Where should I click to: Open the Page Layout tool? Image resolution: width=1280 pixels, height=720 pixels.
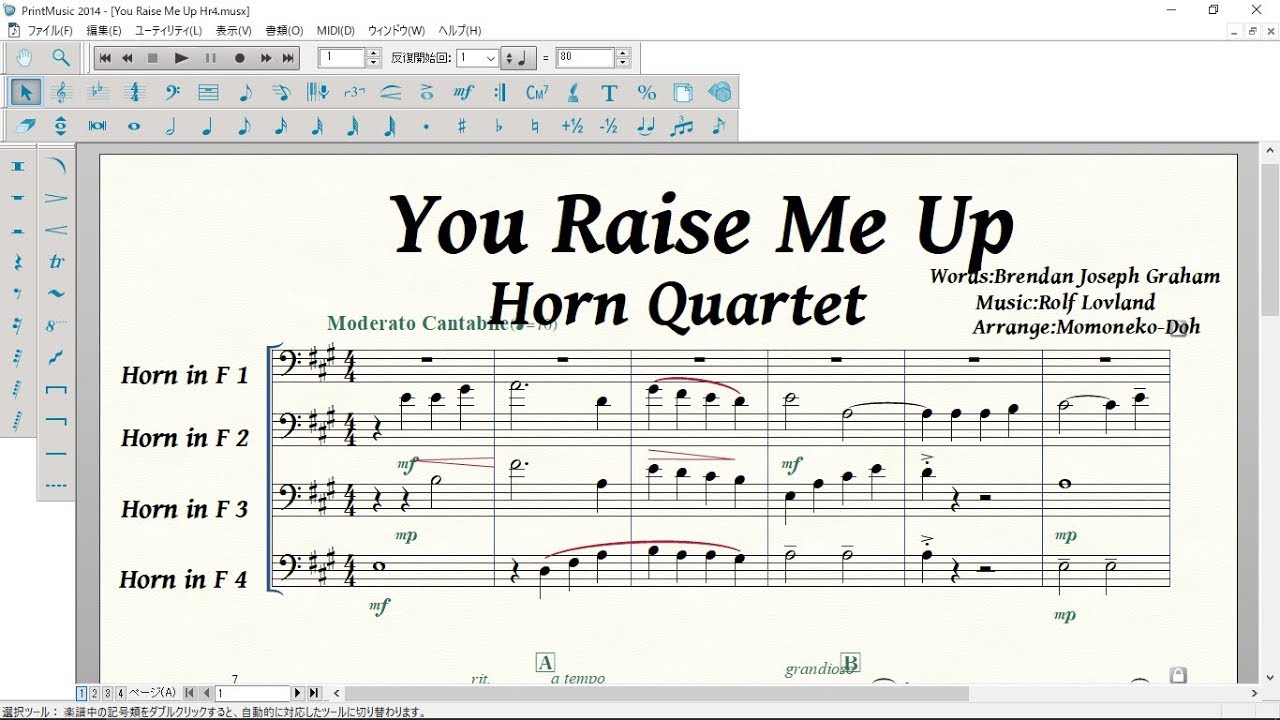coord(683,93)
